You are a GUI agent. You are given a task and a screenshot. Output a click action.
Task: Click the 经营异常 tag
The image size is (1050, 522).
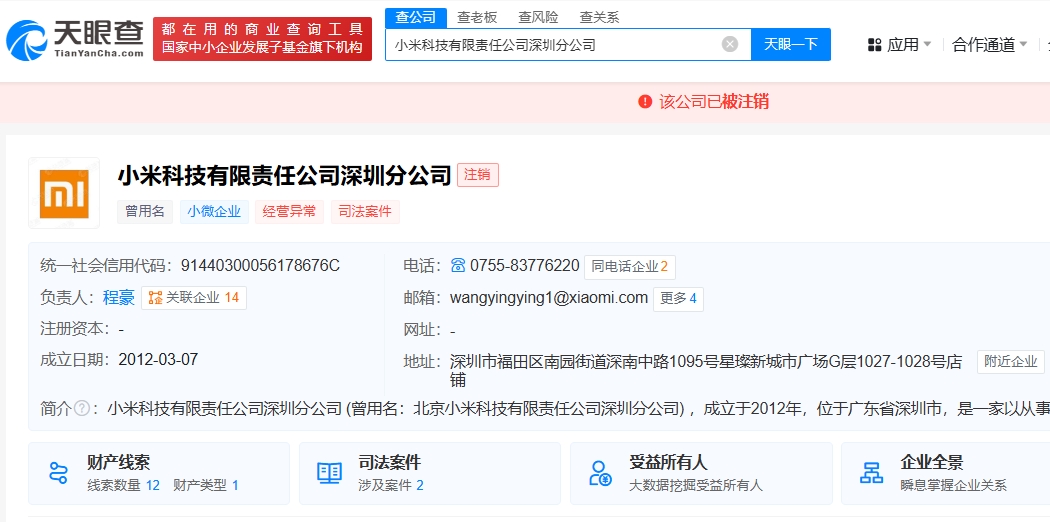point(289,211)
